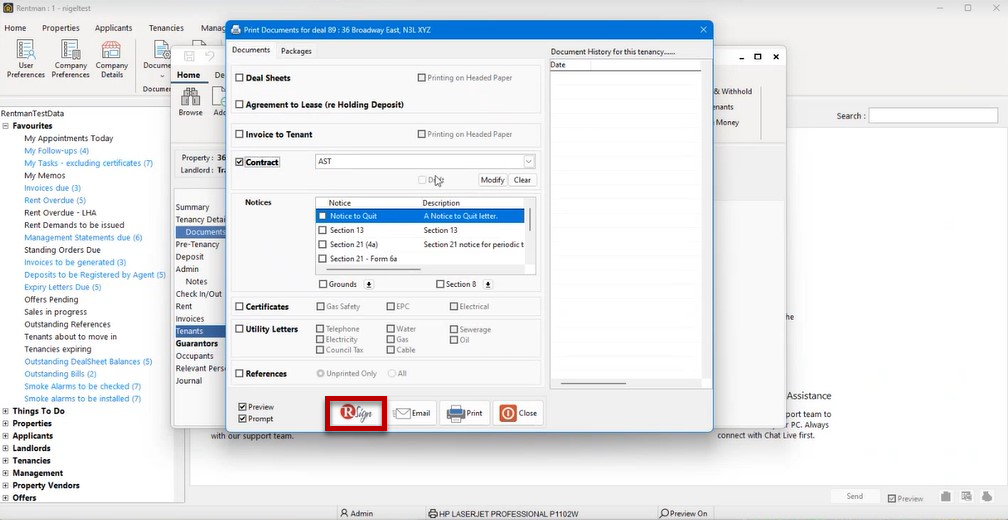Viewport: 1008px width, 520px height.
Task: Click the HP LaserJet printer status entry
Action: [504, 514]
